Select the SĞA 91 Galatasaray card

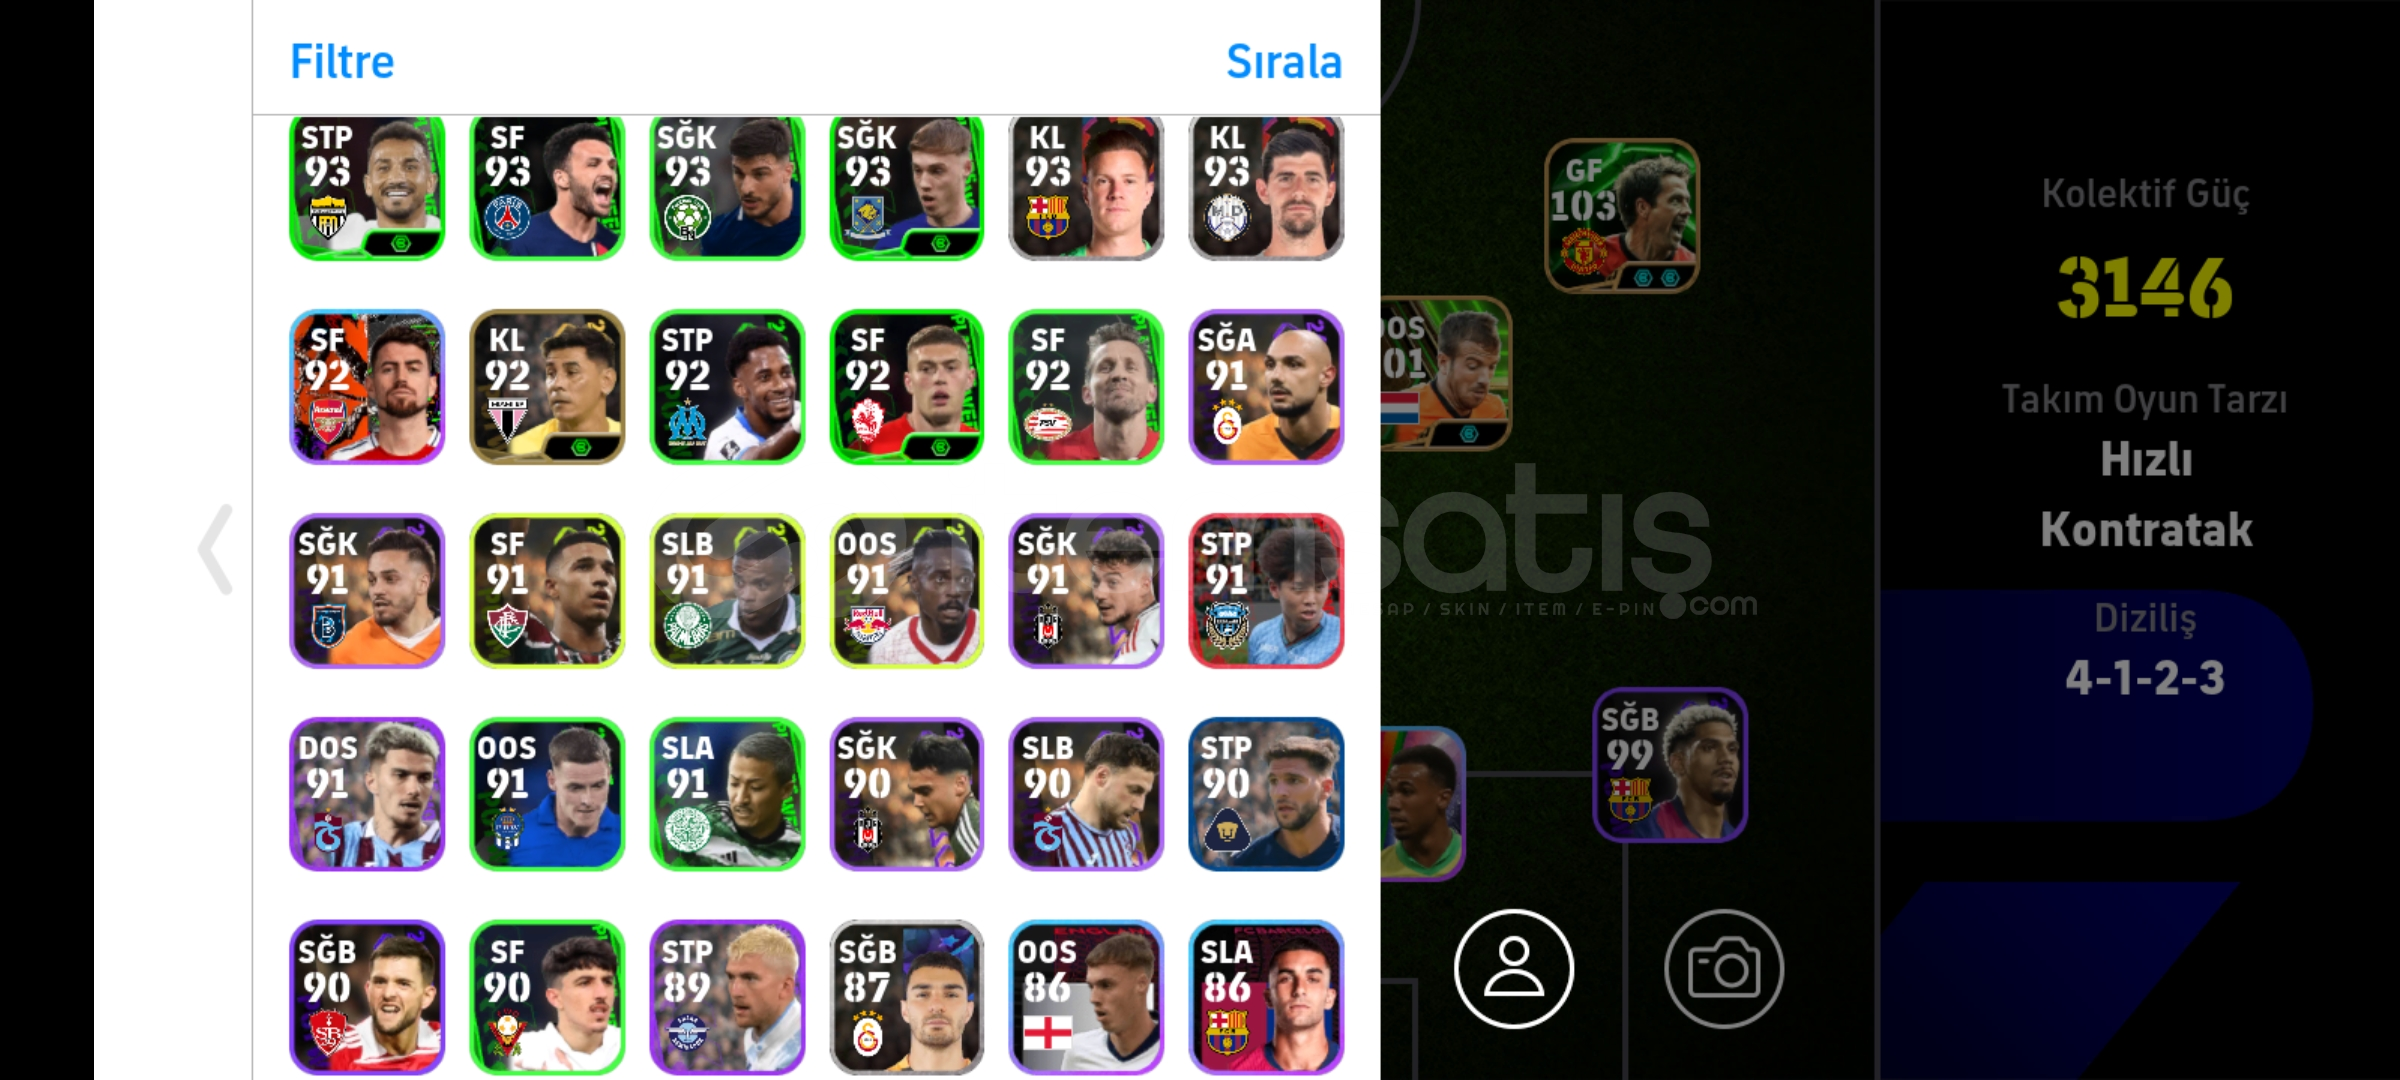pos(1266,387)
